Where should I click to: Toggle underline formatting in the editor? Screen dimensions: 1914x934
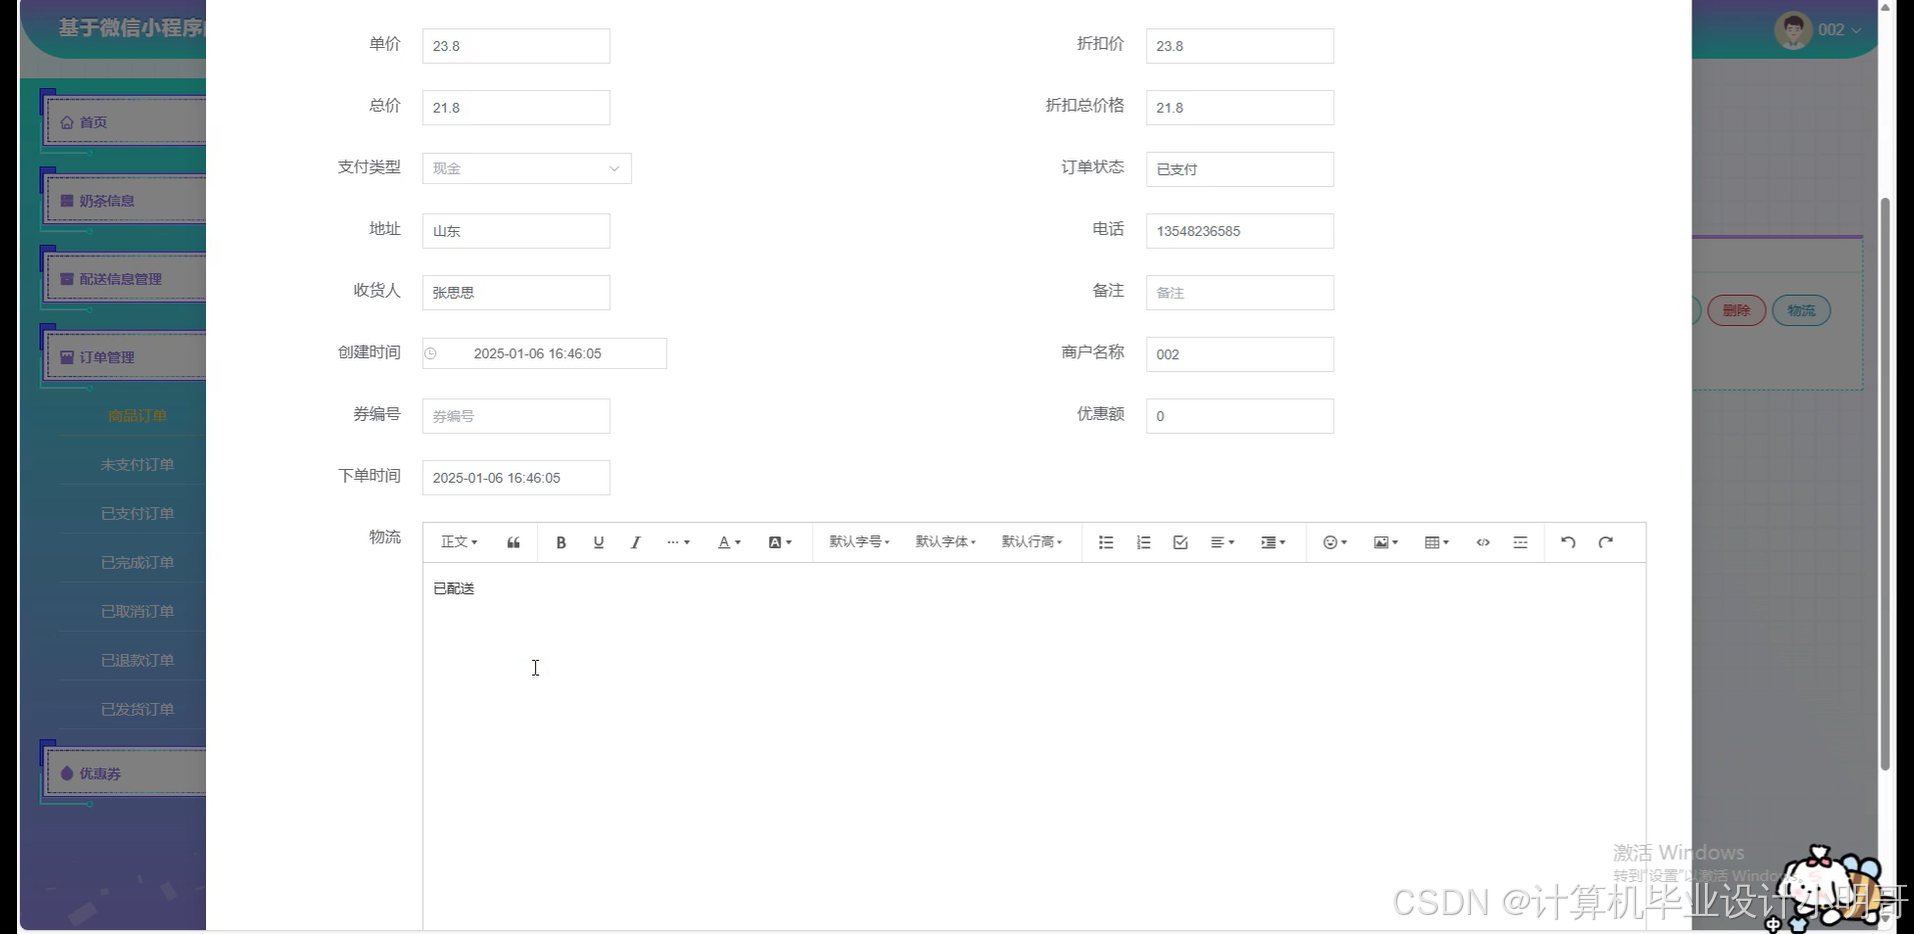598,542
